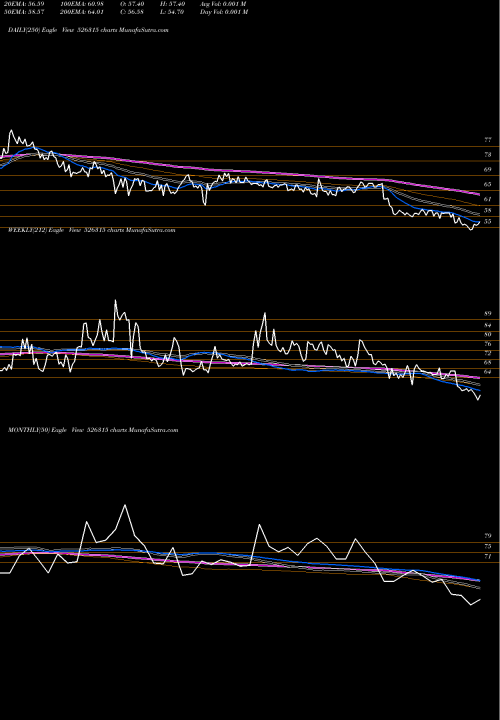This screenshot has width=500, height=720.
Task: Click the 61 price level on daily axis
Action: point(488,199)
